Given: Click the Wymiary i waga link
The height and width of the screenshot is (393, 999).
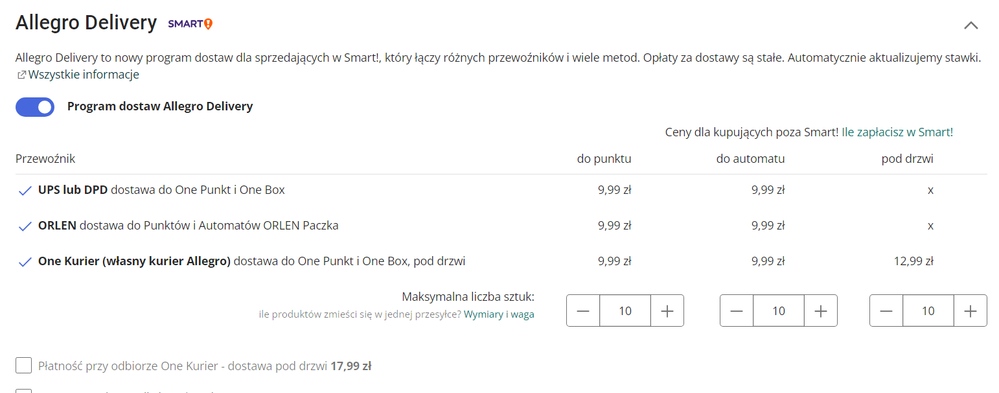Looking at the screenshot, I should (499, 314).
